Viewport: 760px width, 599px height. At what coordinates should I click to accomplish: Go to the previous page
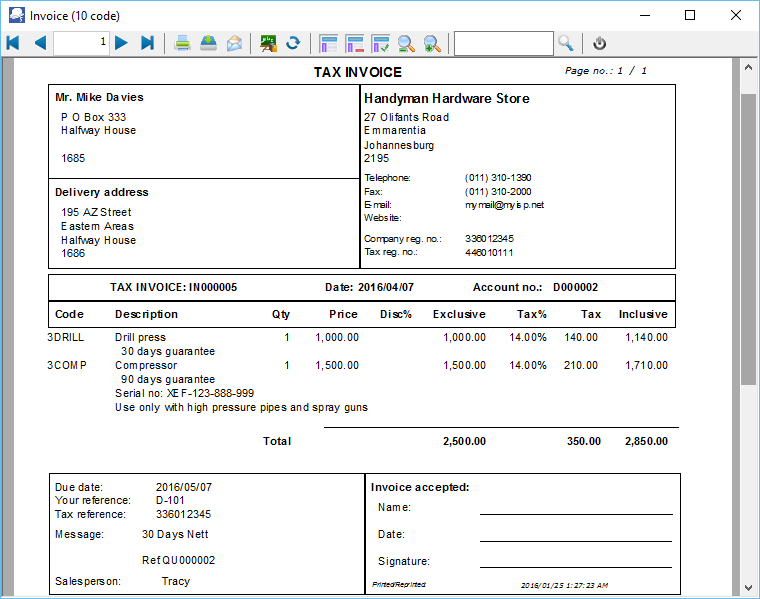[40, 43]
